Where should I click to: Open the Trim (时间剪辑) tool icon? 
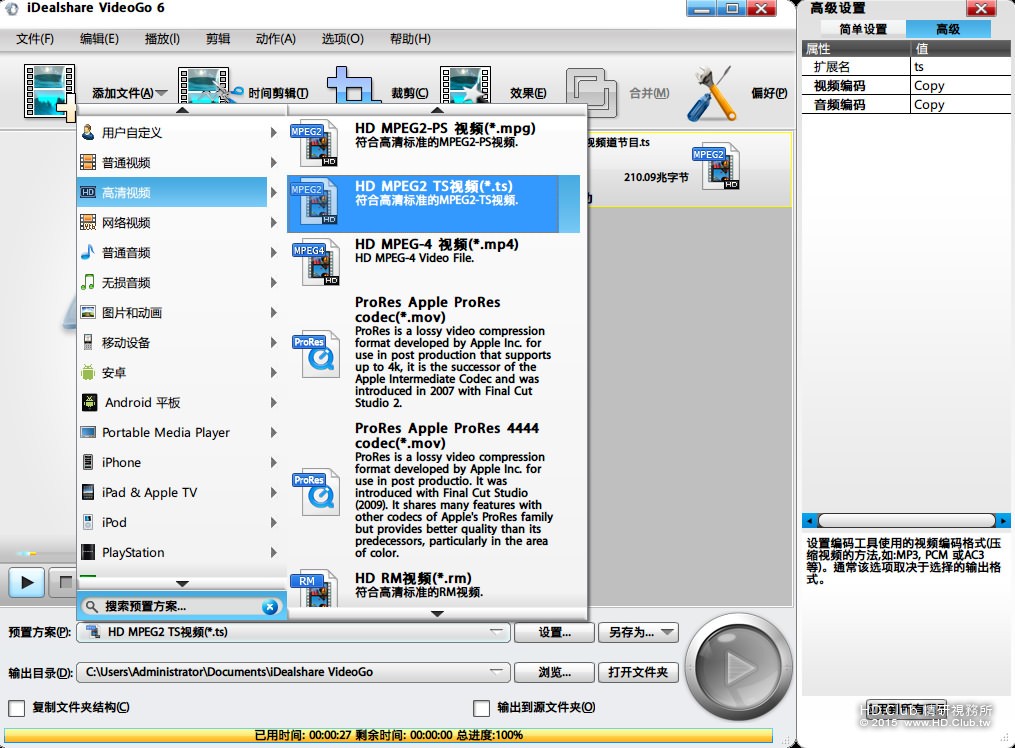(x=208, y=87)
